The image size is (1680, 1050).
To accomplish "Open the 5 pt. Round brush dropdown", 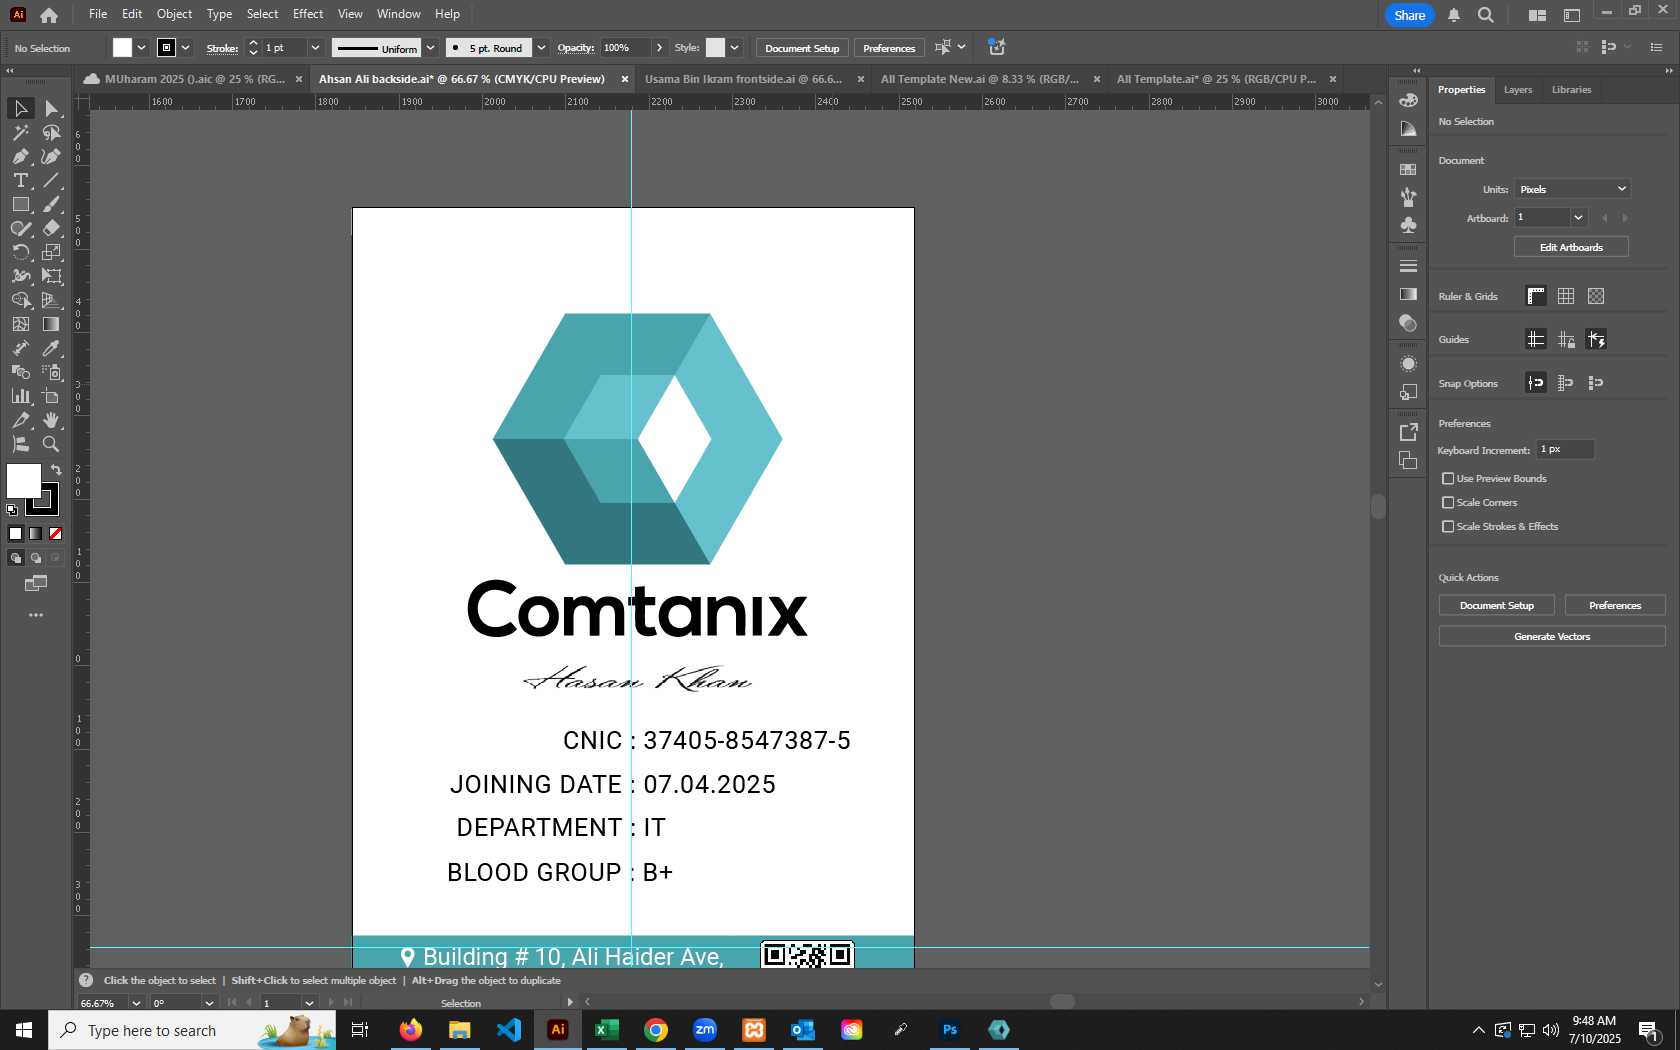I will pos(541,47).
